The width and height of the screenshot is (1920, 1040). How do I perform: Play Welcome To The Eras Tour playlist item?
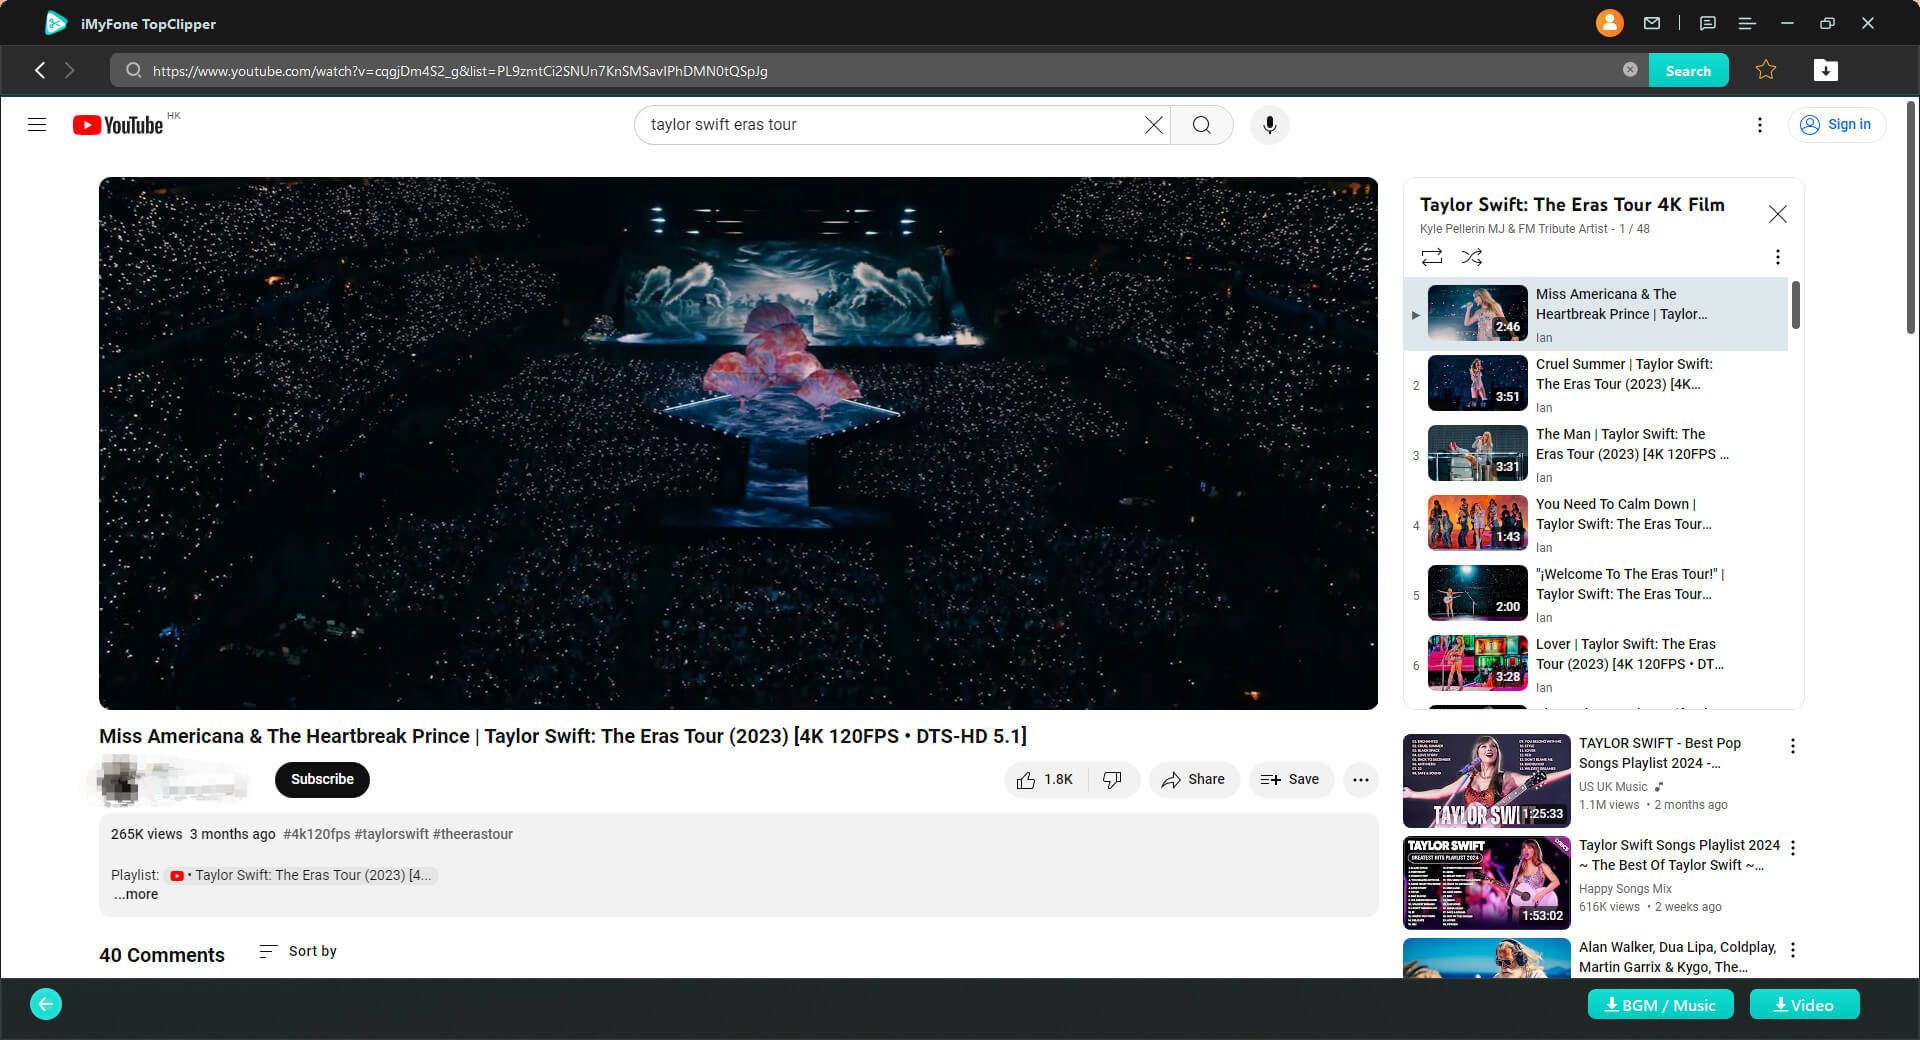point(1596,595)
